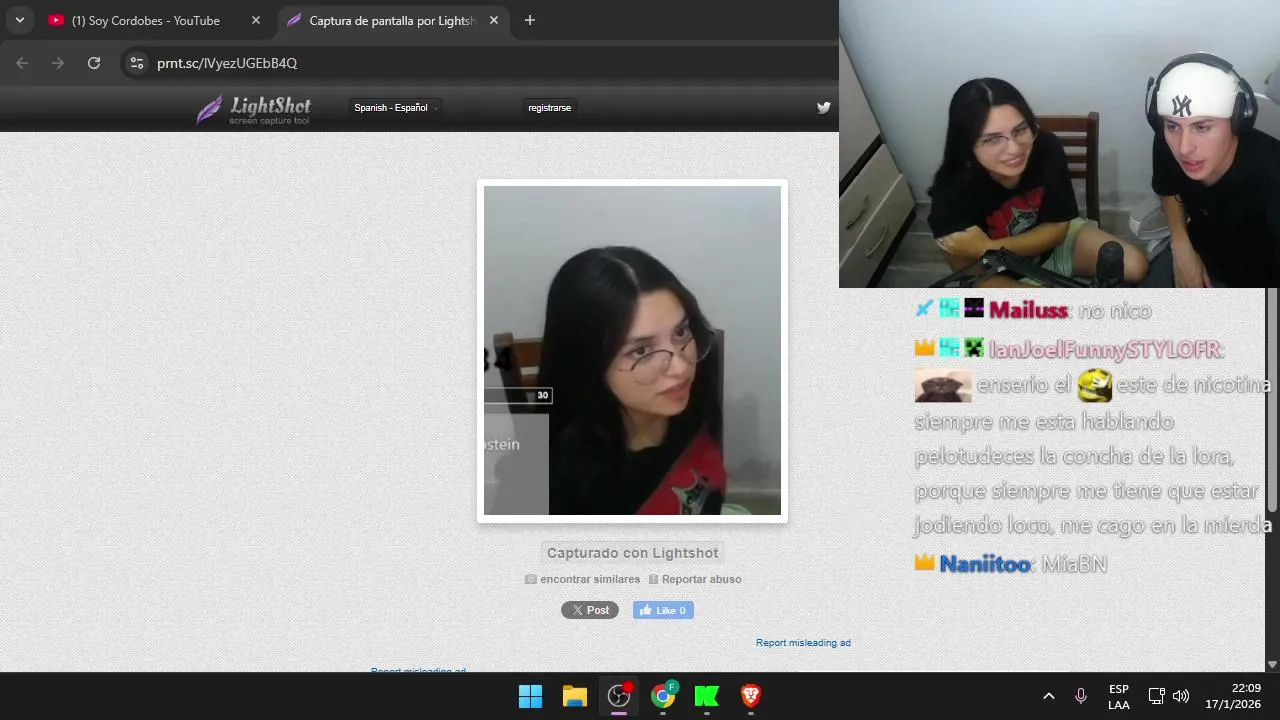Click the Capturado con Lightshot label
Viewport: 1280px width, 720px height.
point(633,553)
